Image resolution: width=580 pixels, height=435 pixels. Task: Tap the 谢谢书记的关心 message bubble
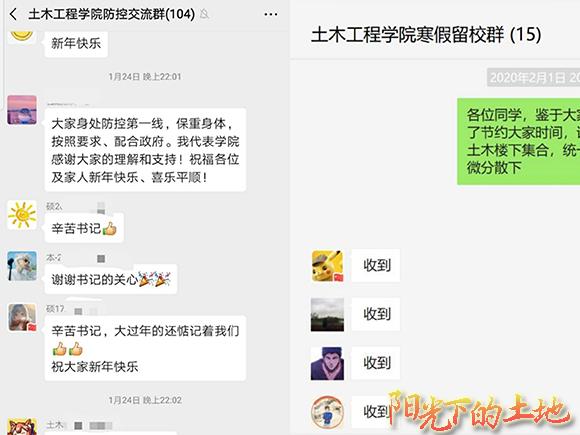[111, 279]
